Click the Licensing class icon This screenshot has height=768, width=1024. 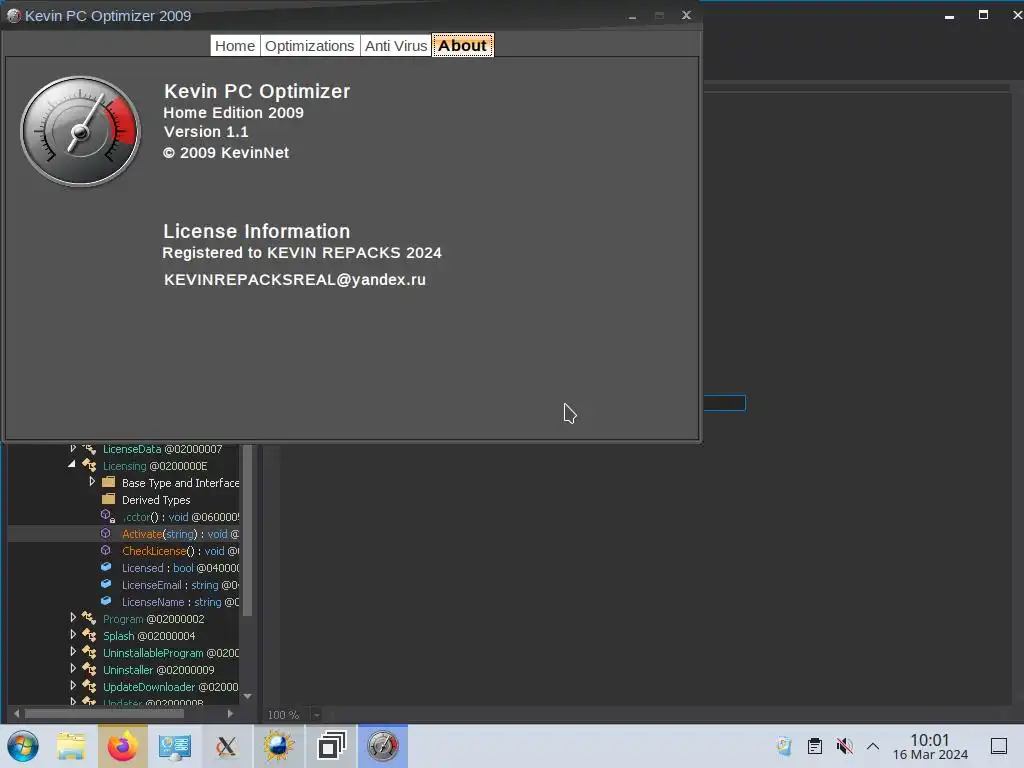pos(89,466)
